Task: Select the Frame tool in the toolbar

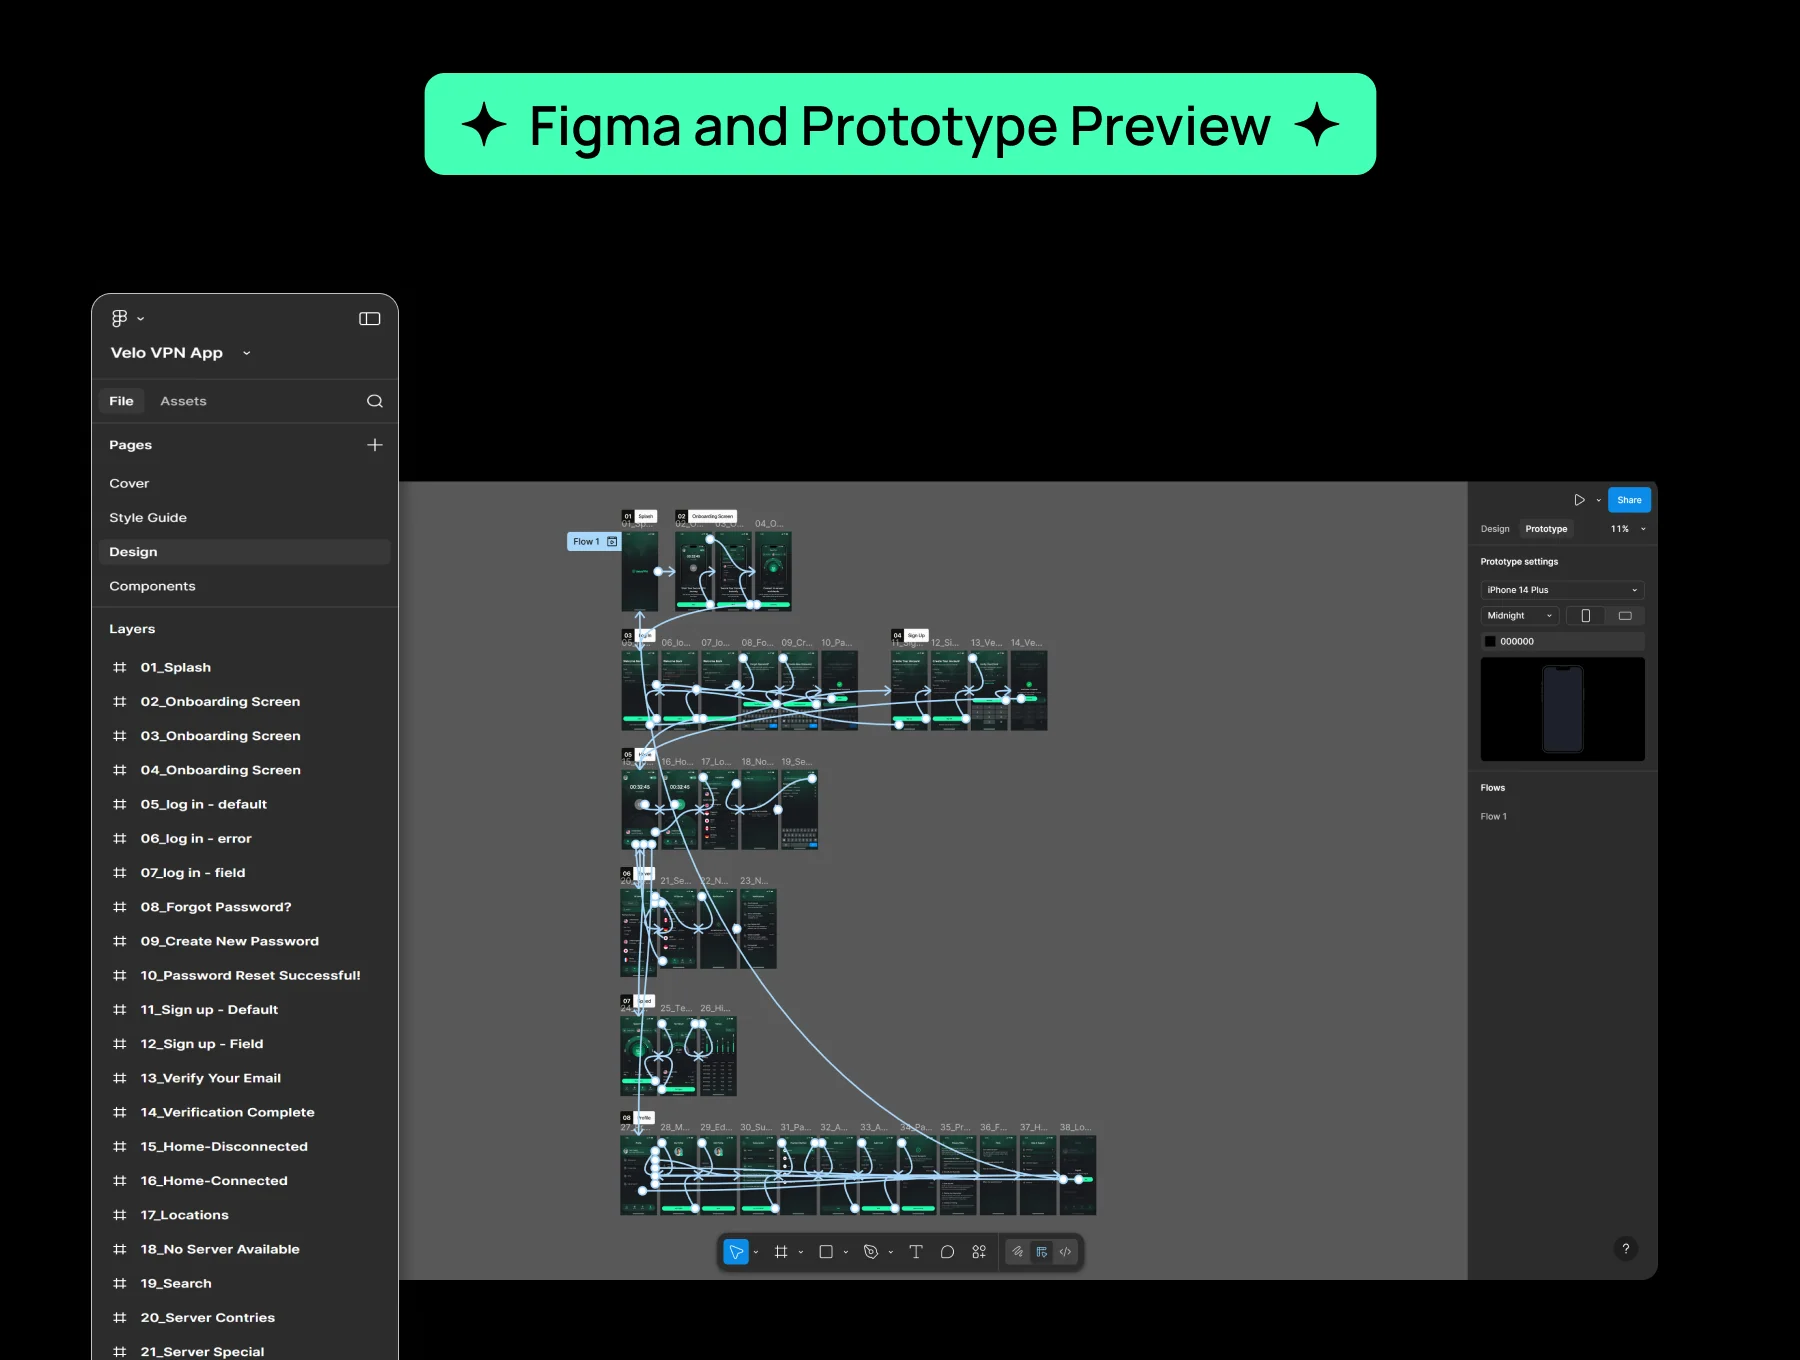Action: coord(781,1252)
